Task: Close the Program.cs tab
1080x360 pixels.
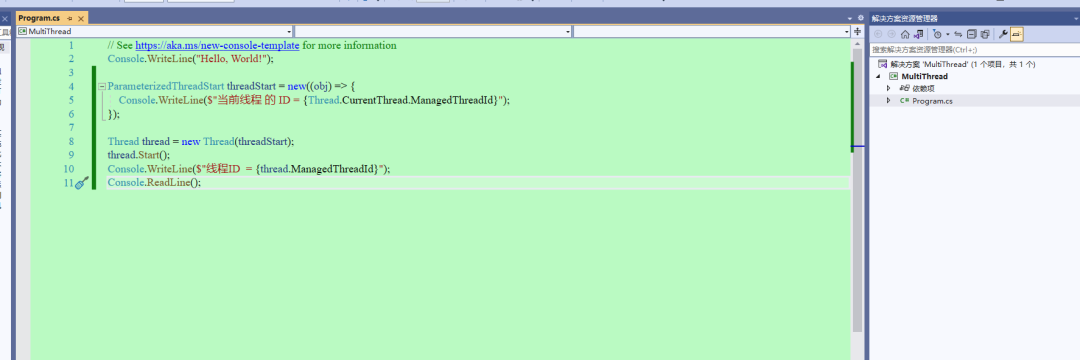Action: (81, 18)
